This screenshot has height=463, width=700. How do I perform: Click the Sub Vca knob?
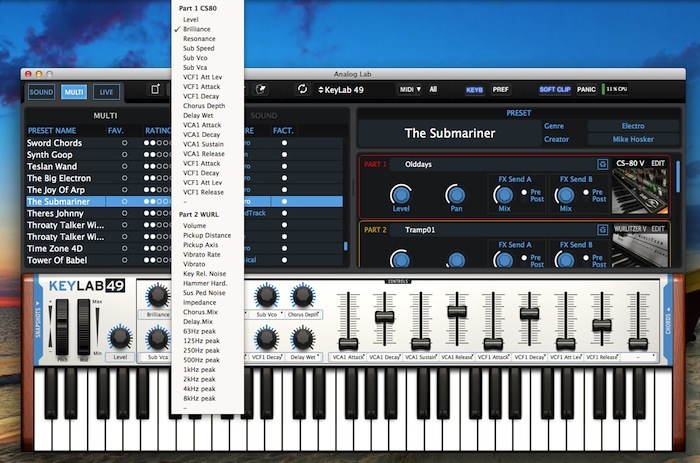pos(158,339)
